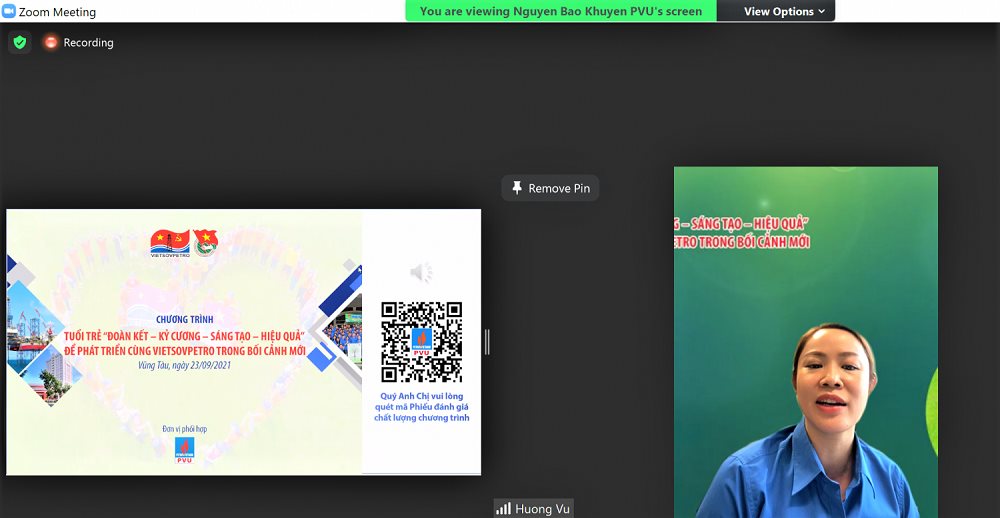This screenshot has width=1000, height=518.
Task: Click the signal bars icon beside Huong Vu
Action: (503, 508)
